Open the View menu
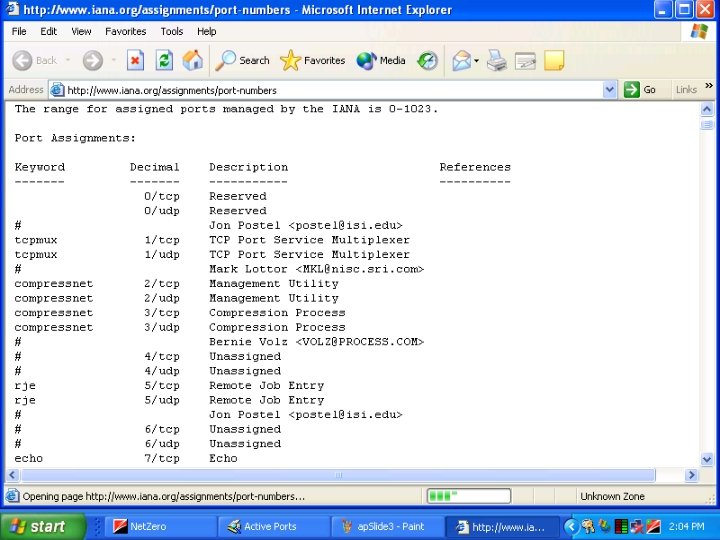Screen dimensions: 720x540 (x=81, y=31)
